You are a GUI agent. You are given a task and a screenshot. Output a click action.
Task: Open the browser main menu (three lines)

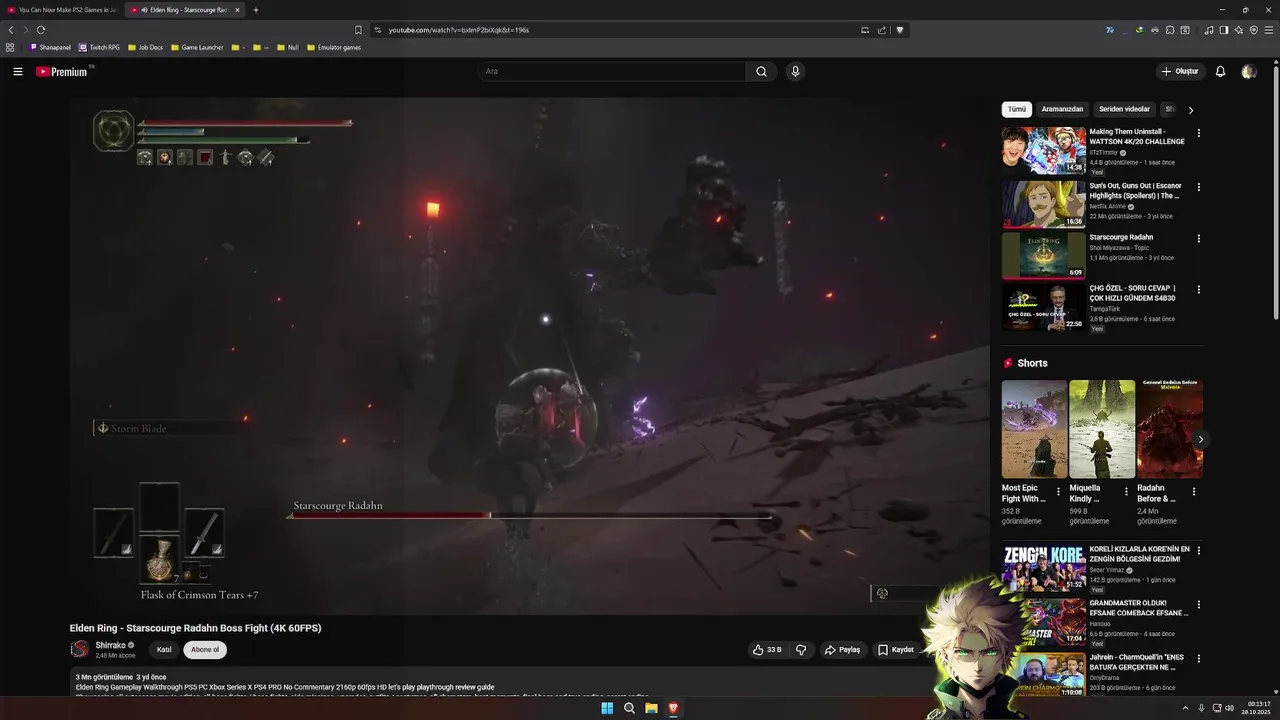click(1269, 30)
